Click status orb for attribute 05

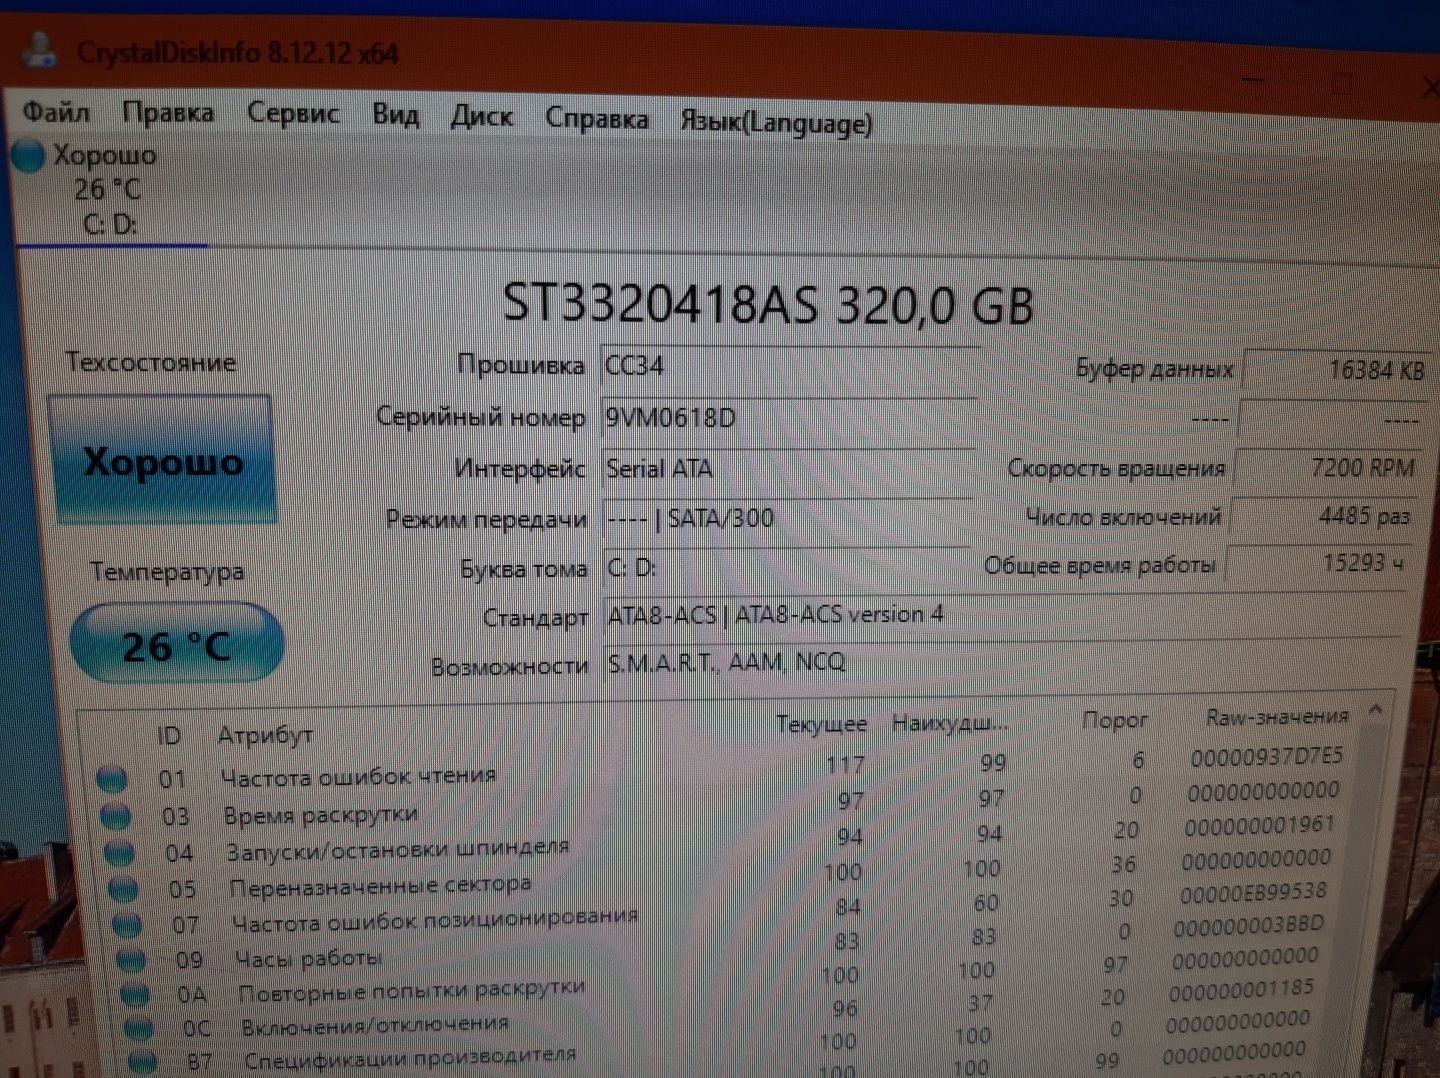tap(124, 889)
